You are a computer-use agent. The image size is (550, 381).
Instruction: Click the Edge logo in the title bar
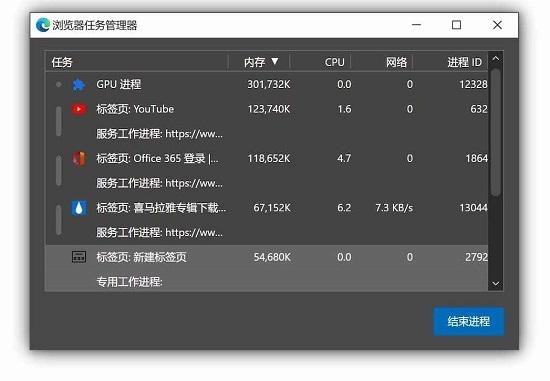(x=43, y=25)
